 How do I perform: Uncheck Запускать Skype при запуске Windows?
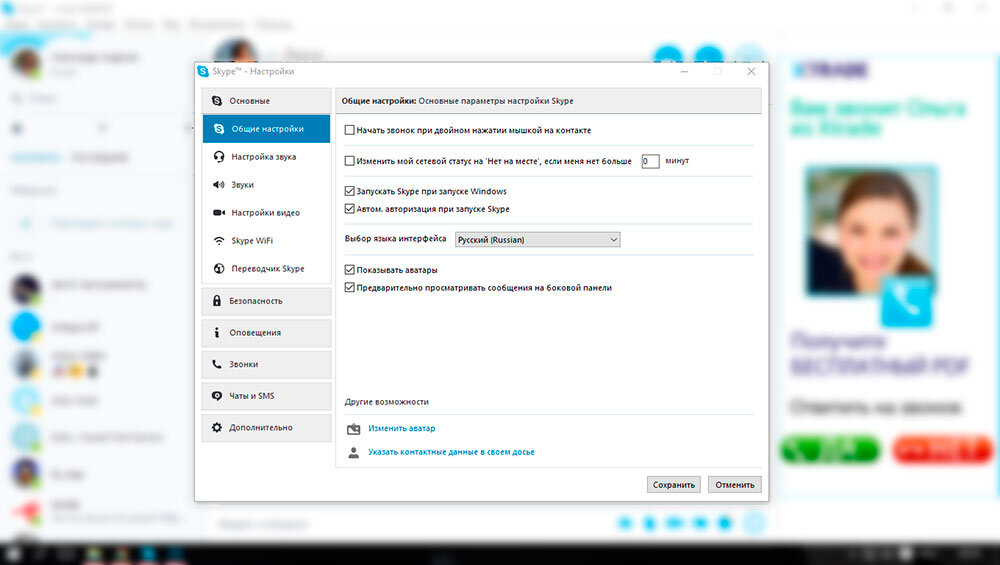349,191
